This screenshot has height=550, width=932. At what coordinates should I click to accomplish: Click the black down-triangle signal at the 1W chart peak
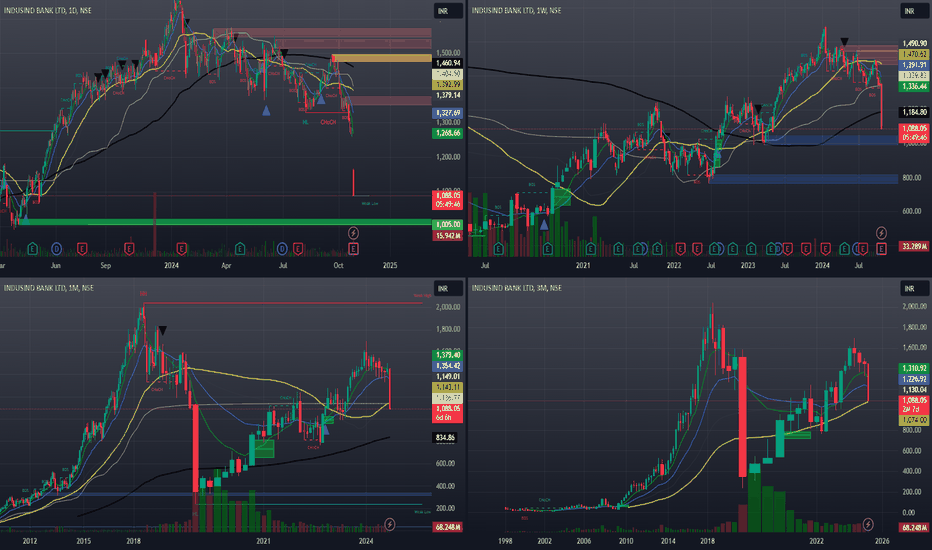[x=844, y=42]
